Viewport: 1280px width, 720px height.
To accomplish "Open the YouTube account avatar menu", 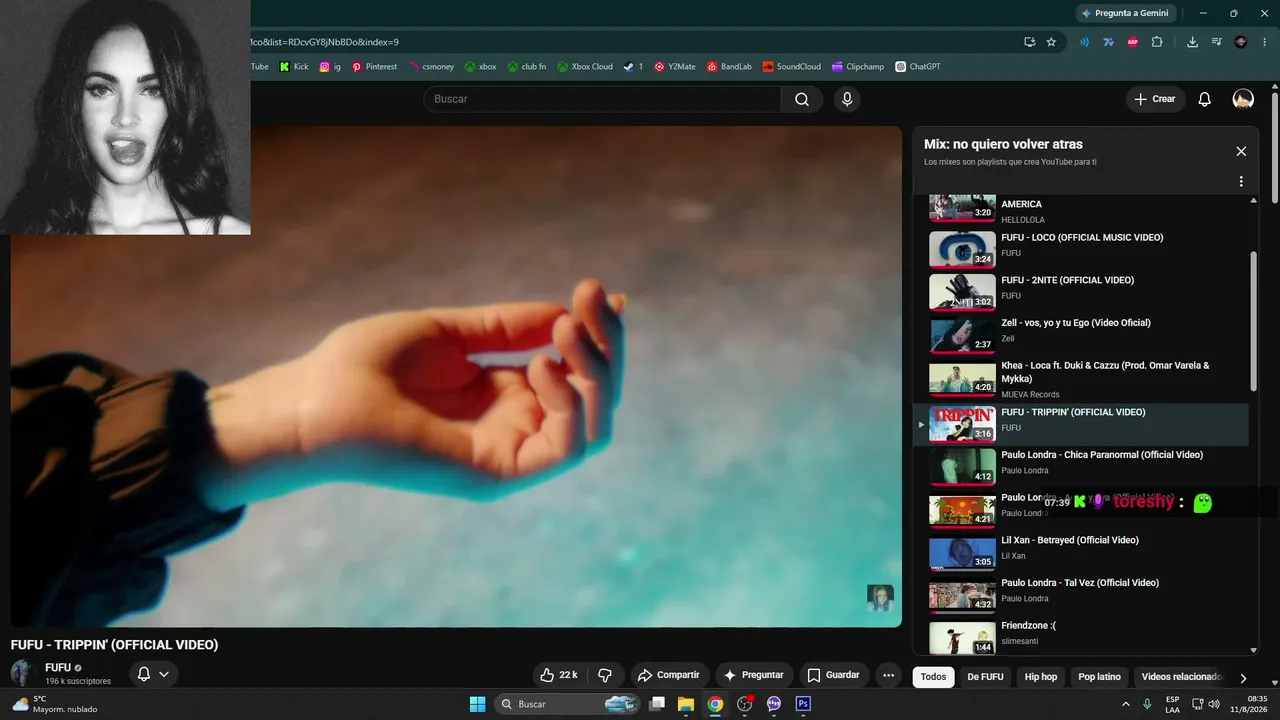I will point(1243,99).
